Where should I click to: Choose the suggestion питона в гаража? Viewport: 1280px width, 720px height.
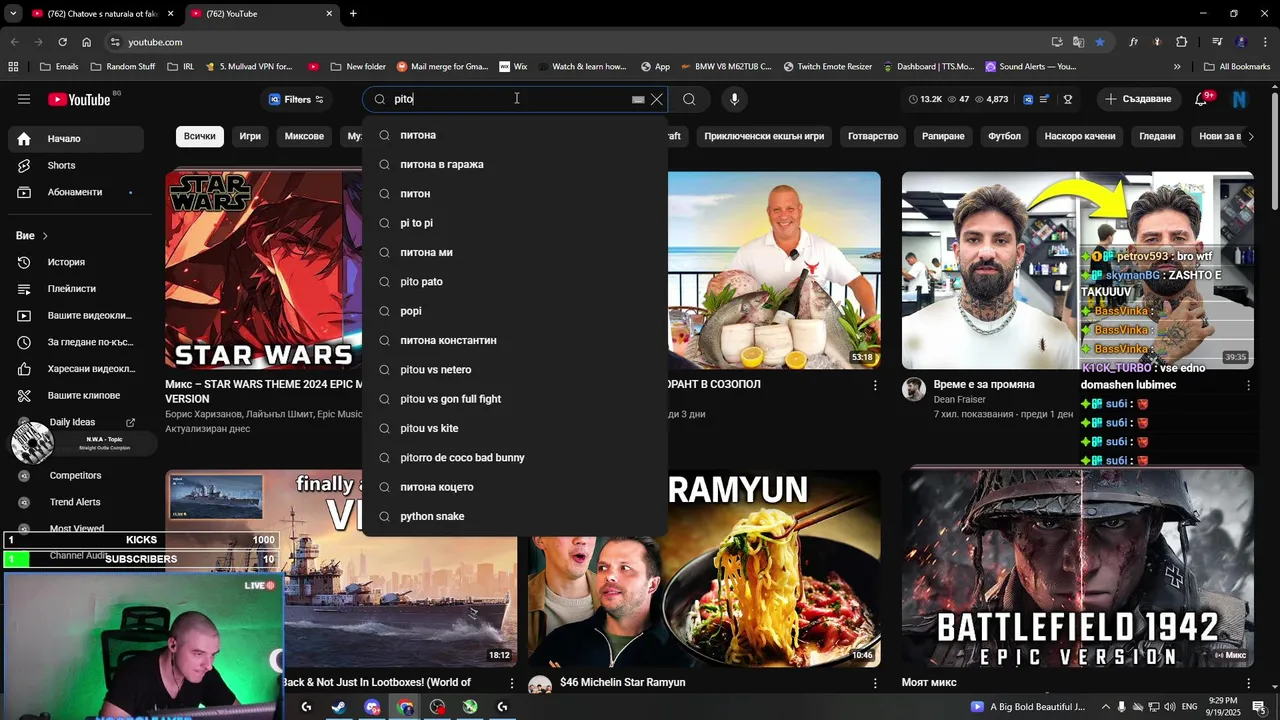[x=515, y=164]
